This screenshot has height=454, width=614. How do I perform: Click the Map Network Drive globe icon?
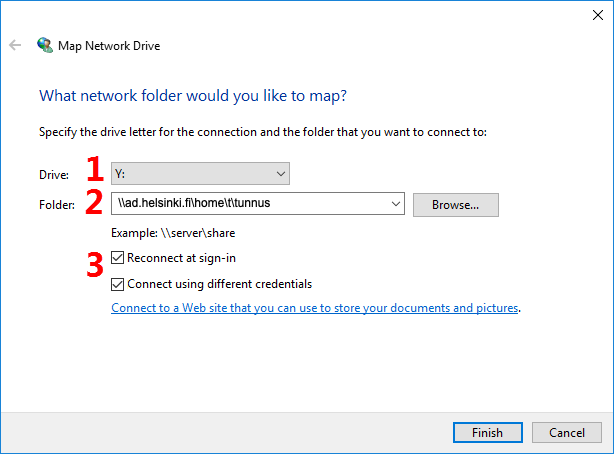45,45
